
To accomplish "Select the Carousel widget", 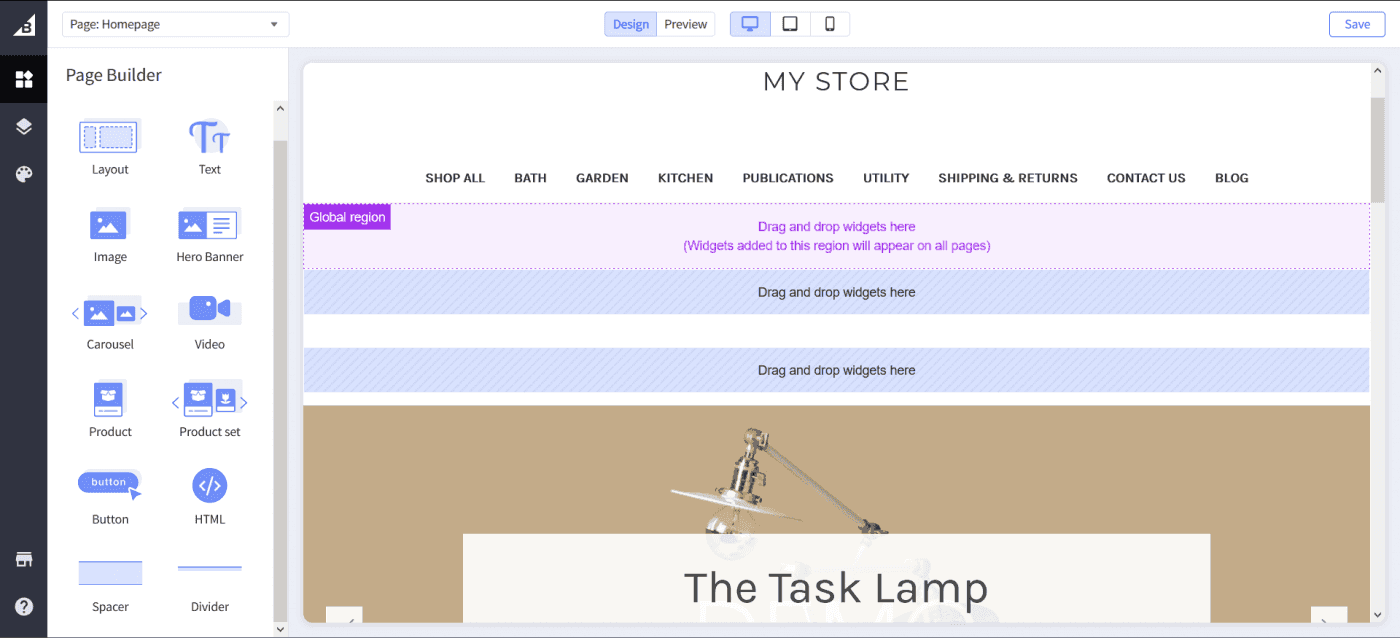I will point(110,321).
